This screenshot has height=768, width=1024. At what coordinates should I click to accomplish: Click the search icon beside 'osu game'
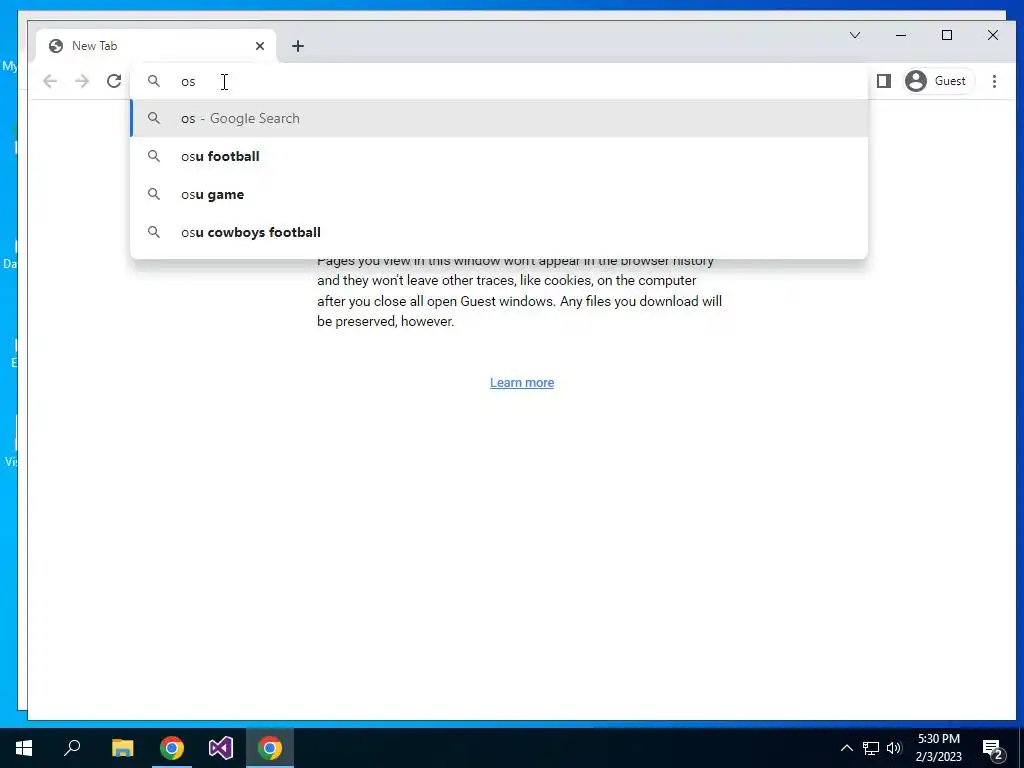153,194
